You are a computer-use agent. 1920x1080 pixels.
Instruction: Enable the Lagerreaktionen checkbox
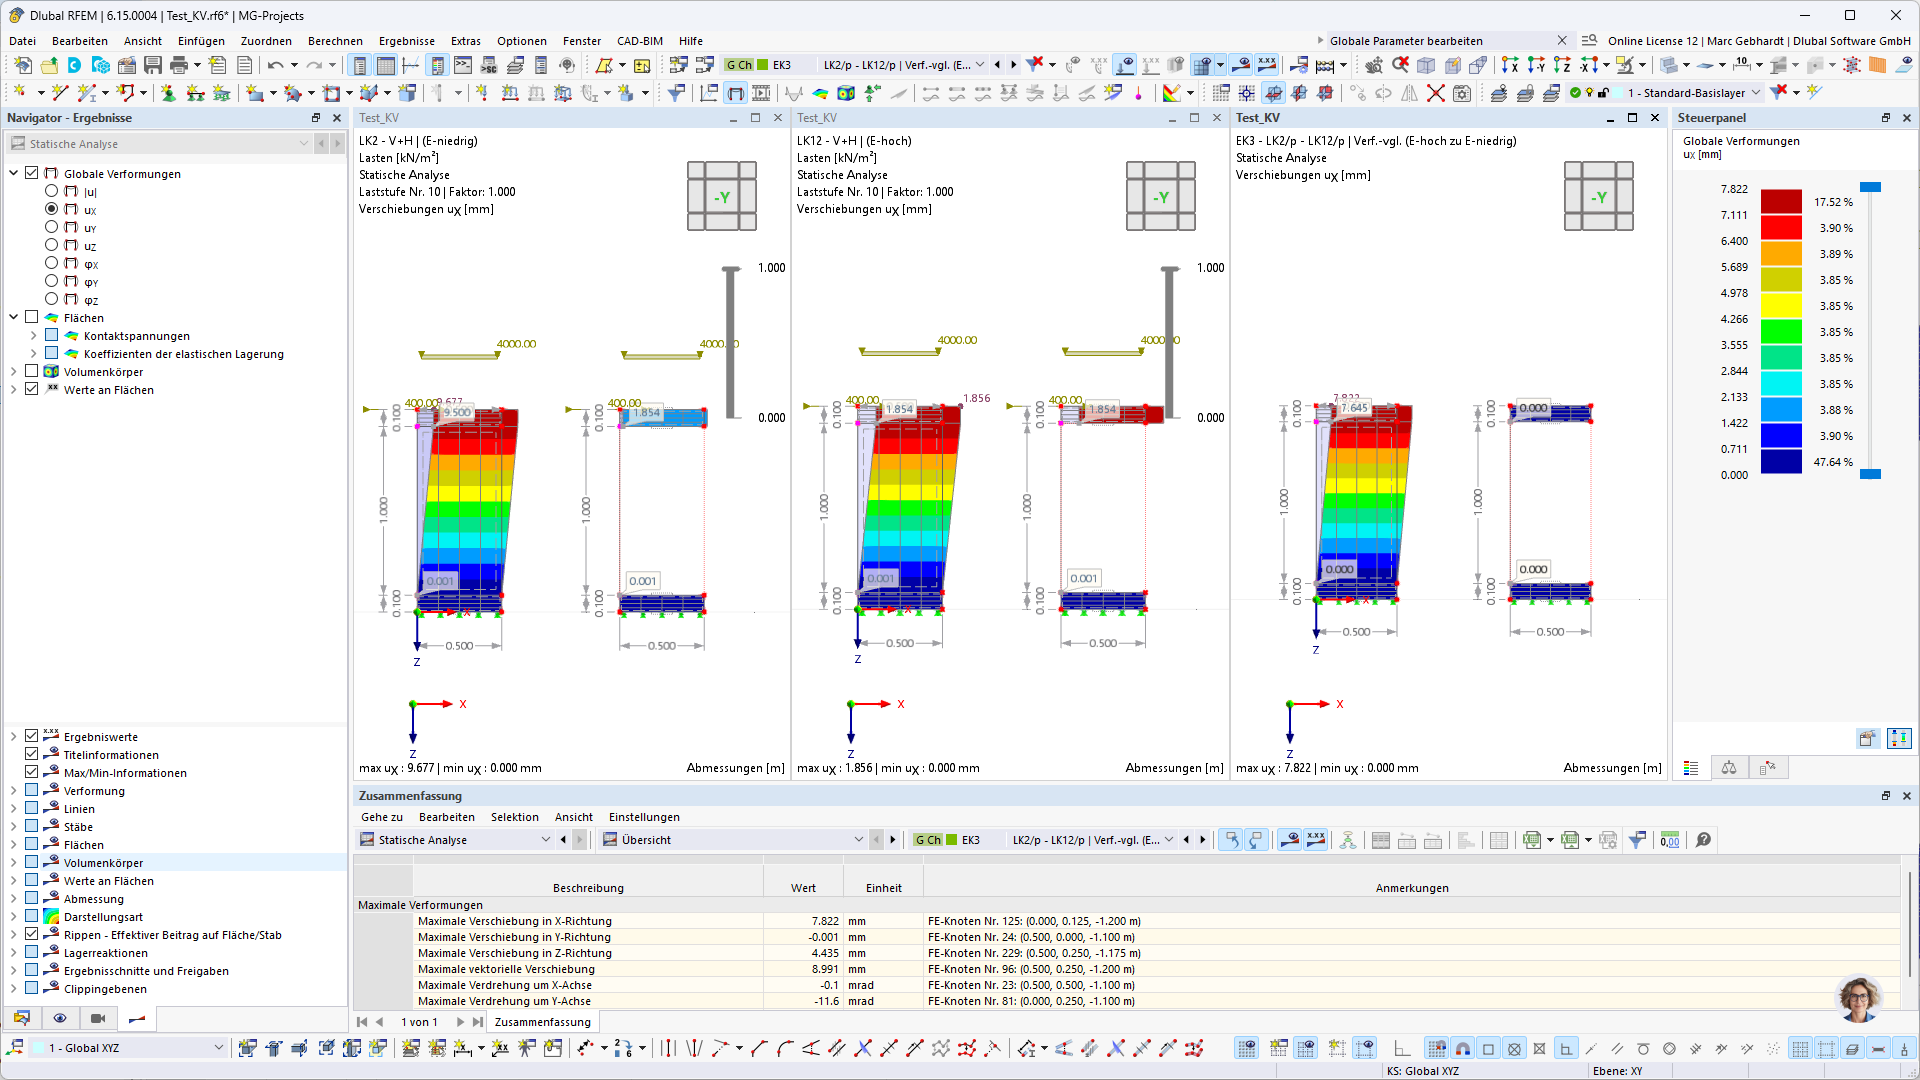point(32,952)
